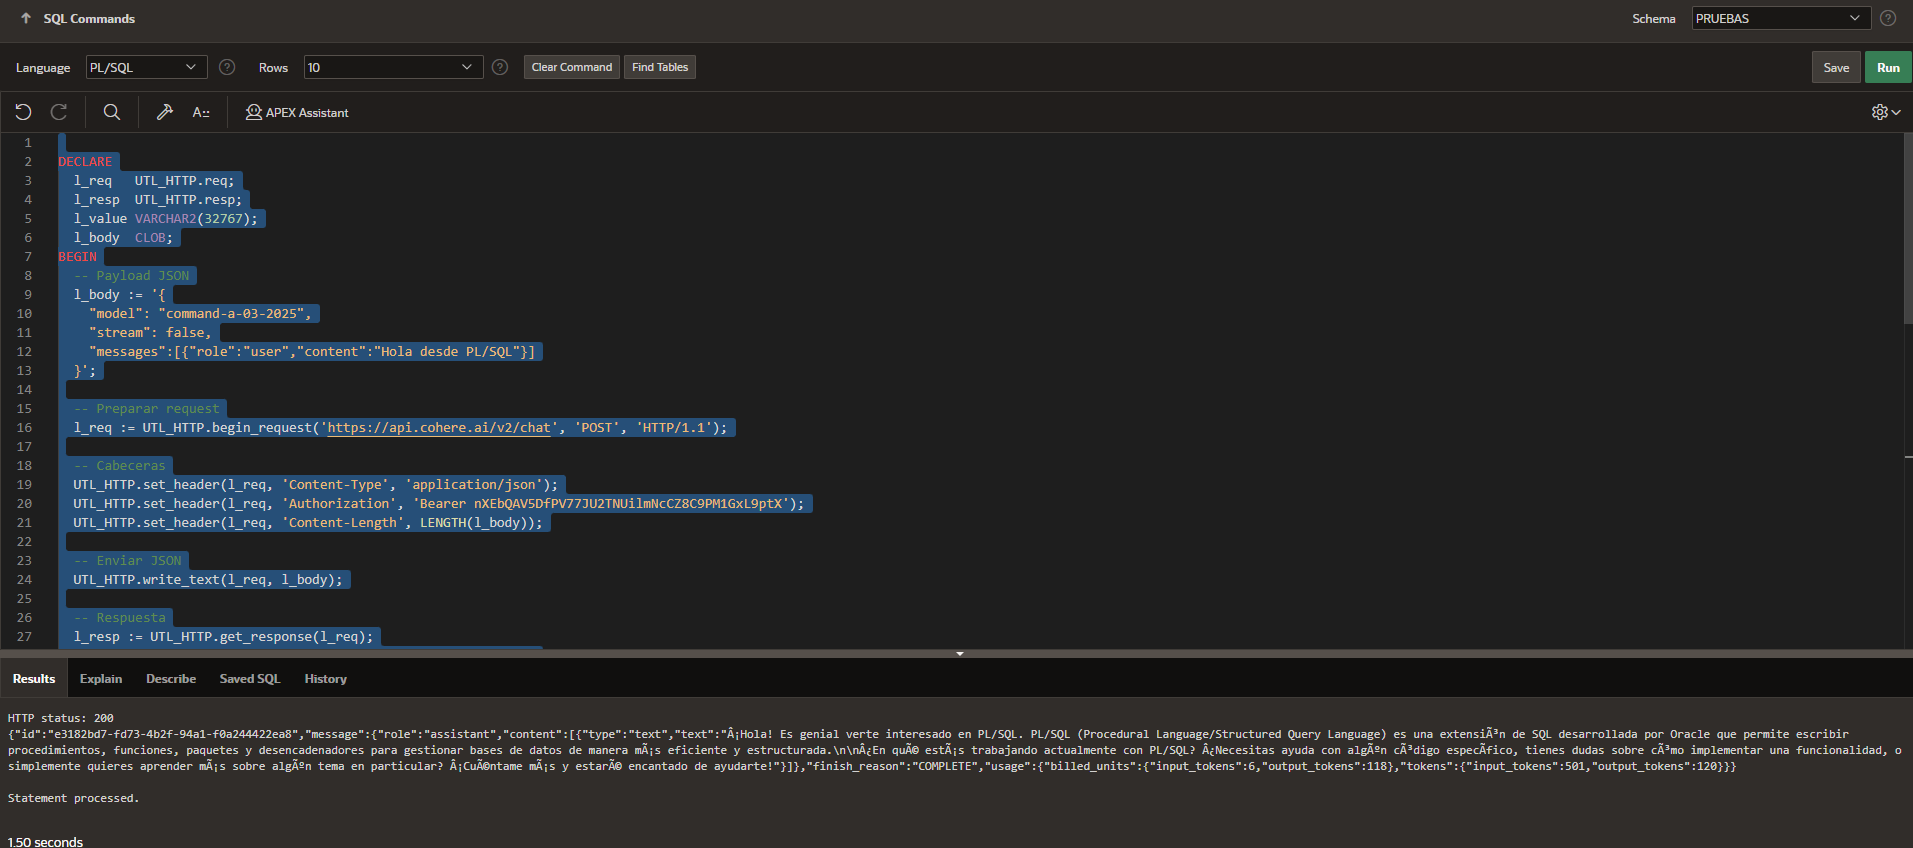
Task: Open the Find magnifier search tool
Action: coord(112,112)
